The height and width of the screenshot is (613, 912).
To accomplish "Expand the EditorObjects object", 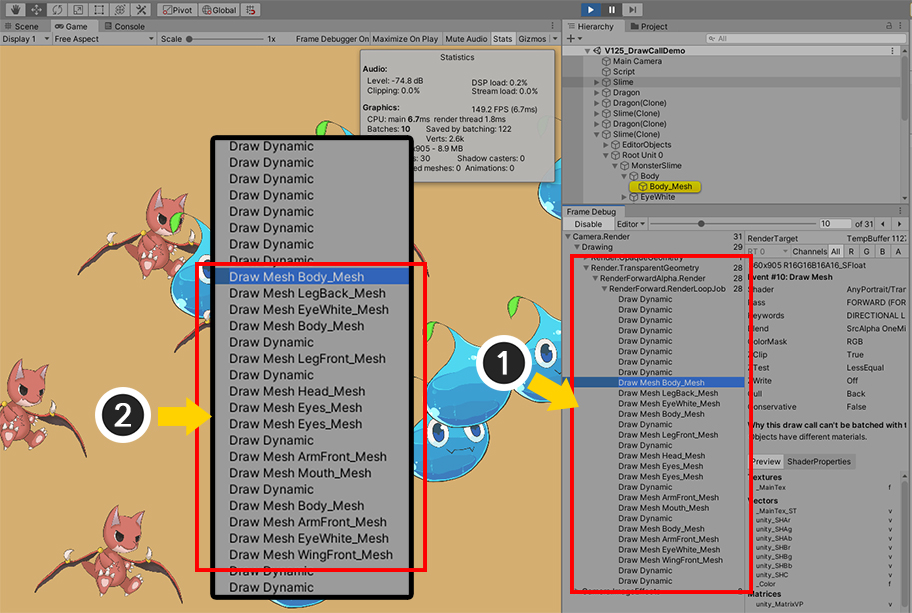I will (x=606, y=145).
